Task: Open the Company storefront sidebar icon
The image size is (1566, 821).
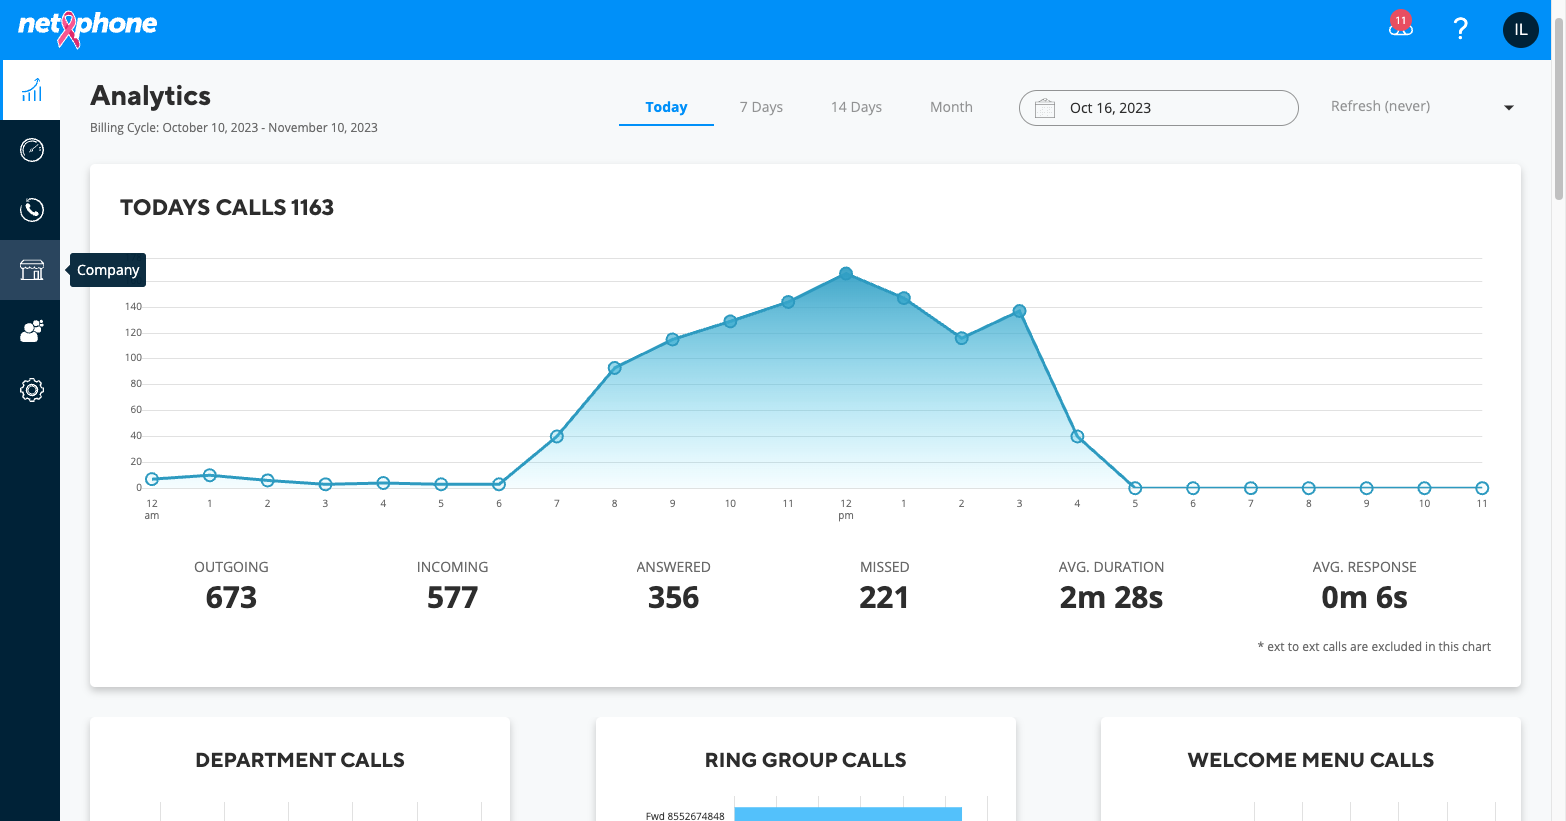Action: click(x=31, y=270)
